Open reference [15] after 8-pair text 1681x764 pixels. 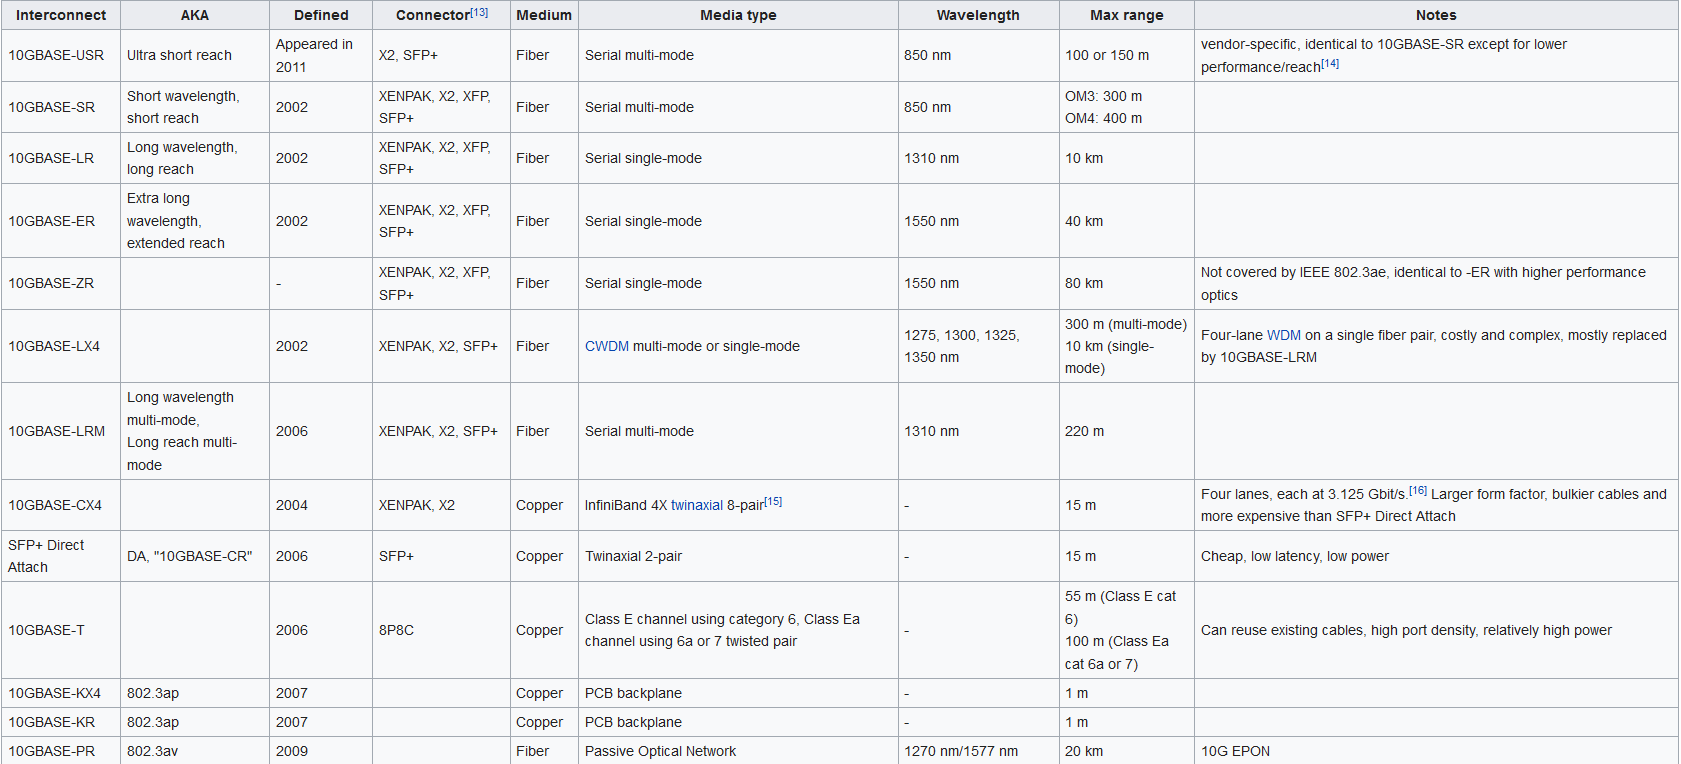pyautogui.click(x=773, y=501)
